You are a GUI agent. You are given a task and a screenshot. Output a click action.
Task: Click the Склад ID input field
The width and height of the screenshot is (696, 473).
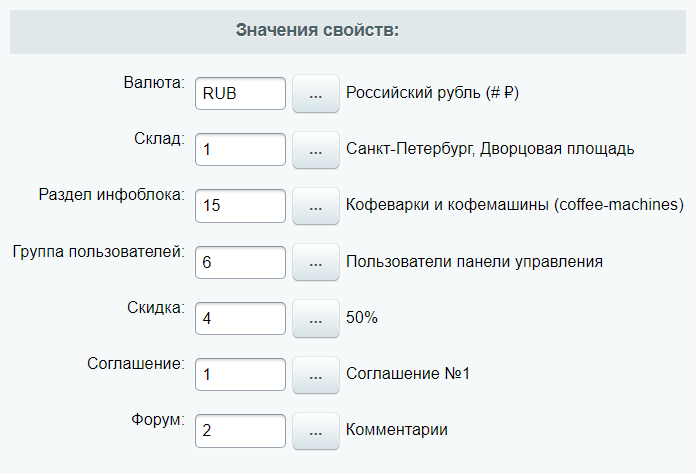[x=241, y=150]
